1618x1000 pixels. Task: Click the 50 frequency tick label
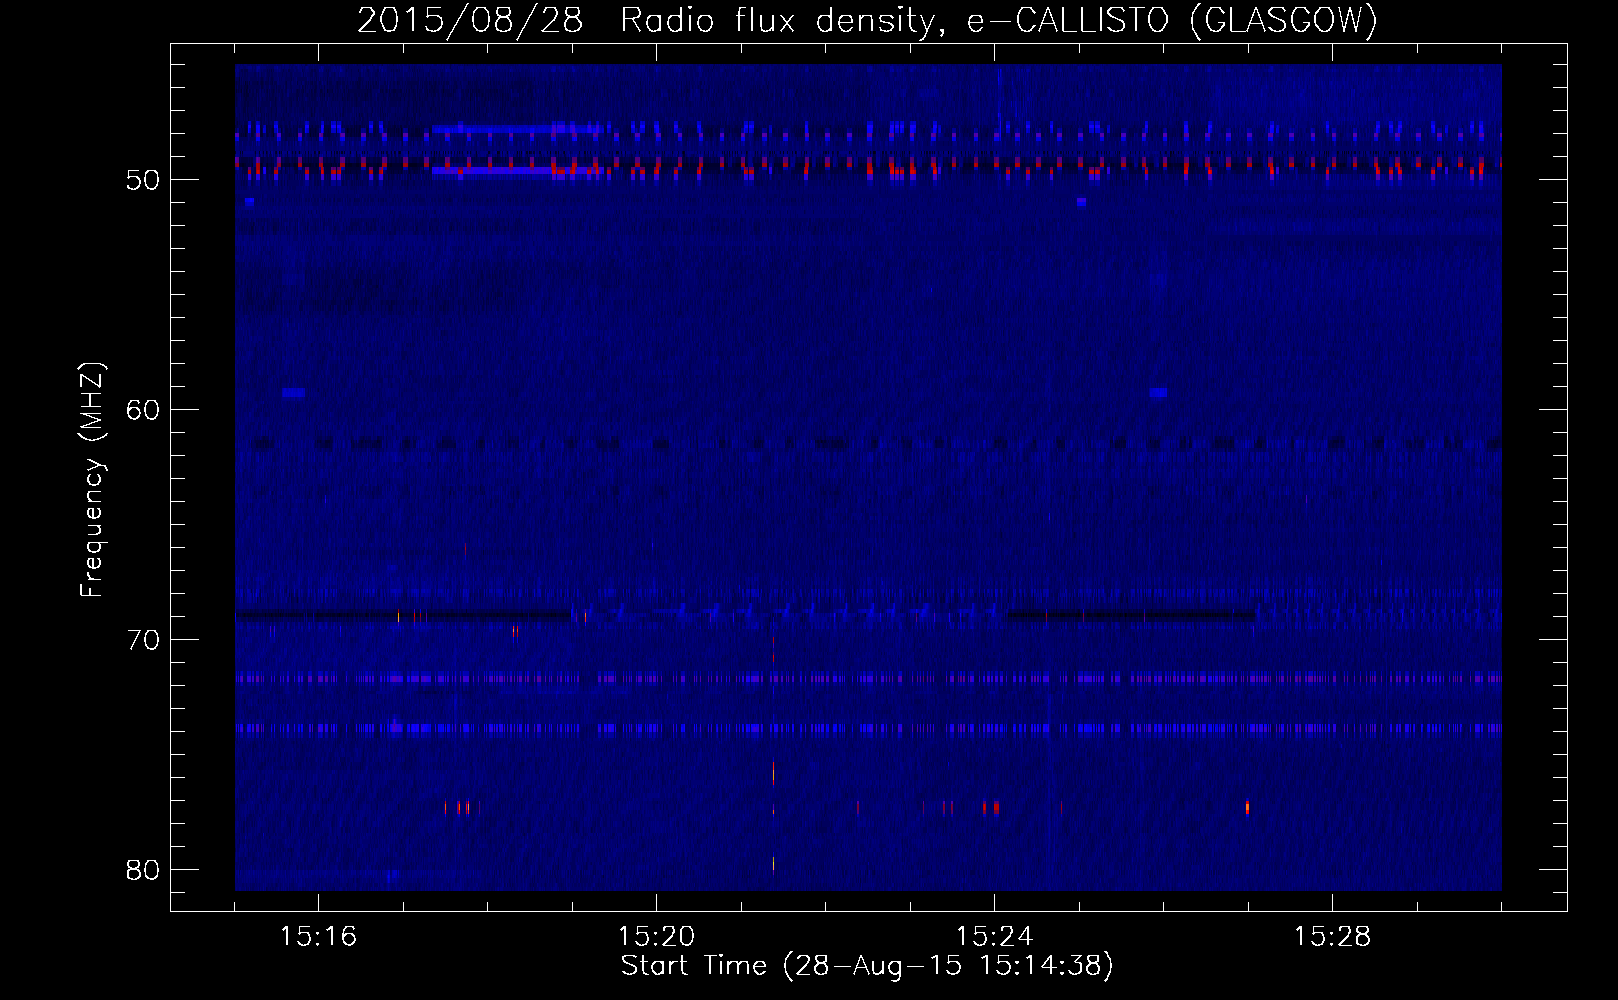(x=143, y=180)
